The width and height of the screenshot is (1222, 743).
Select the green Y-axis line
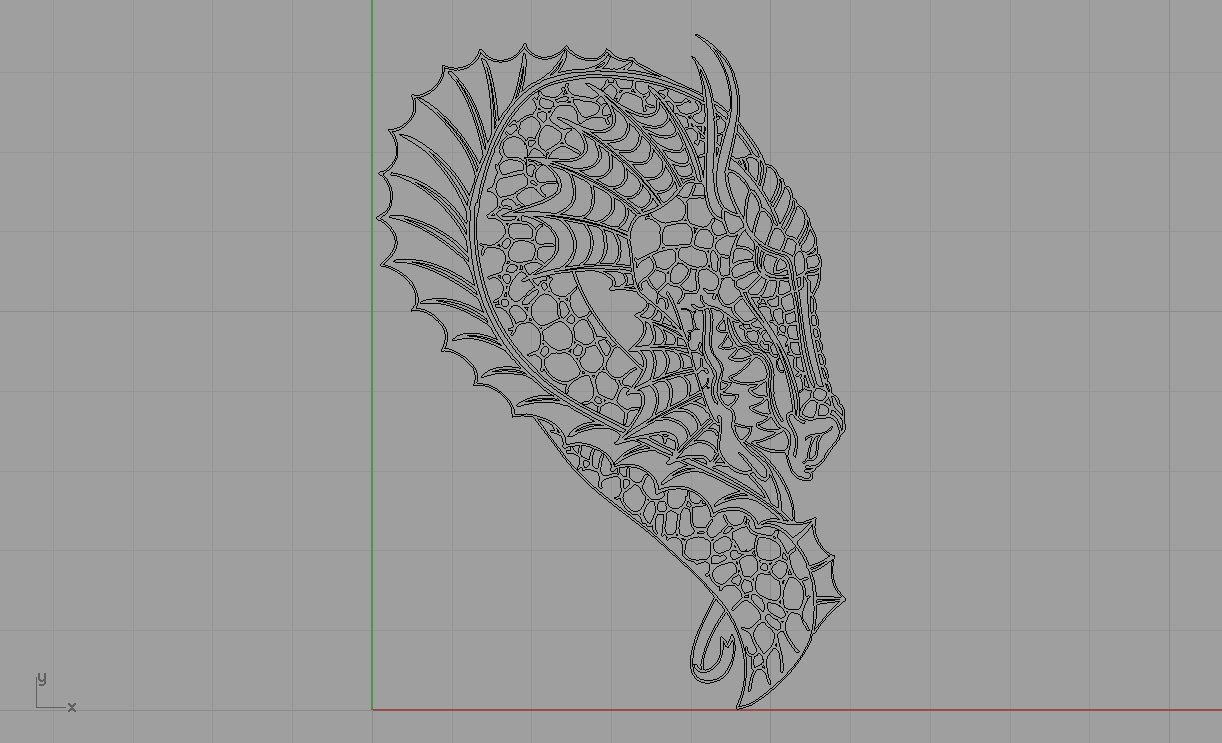[372, 300]
